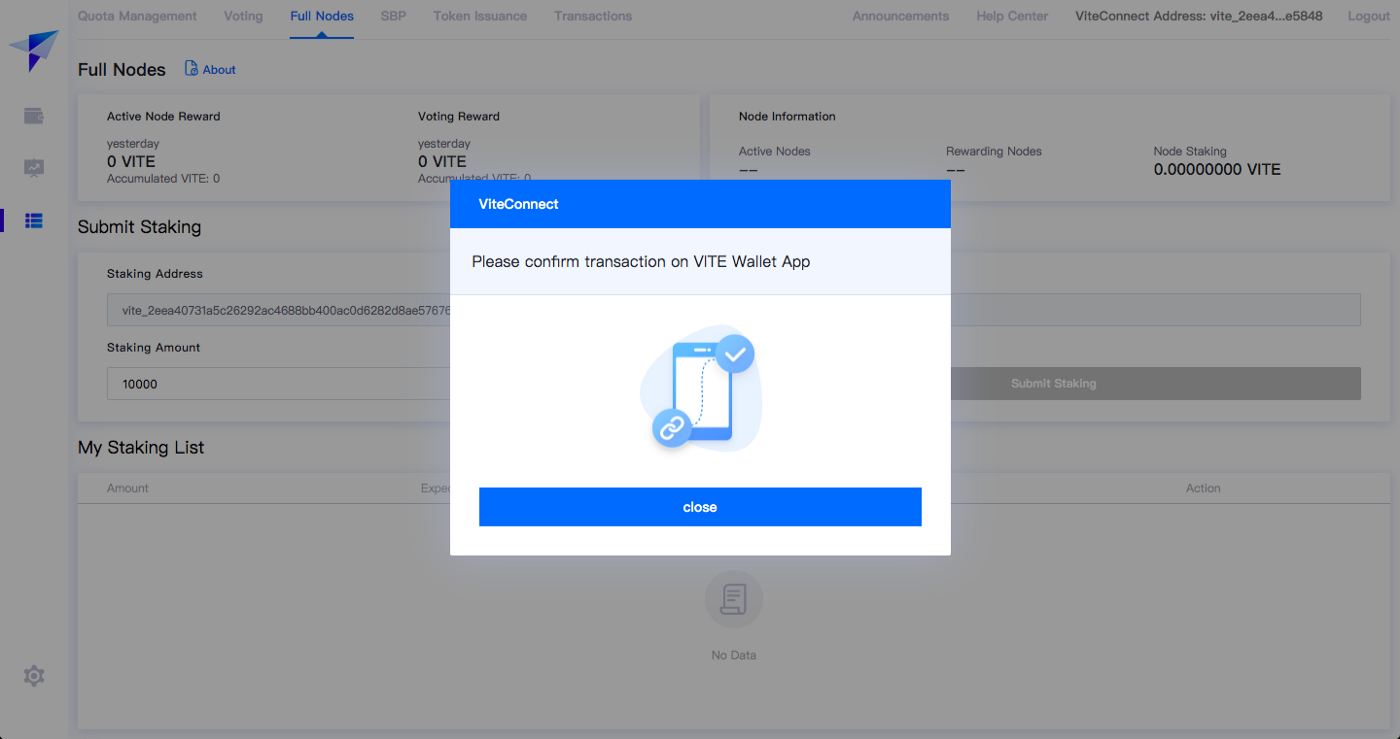Viewport: 1400px width, 739px height.
Task: Switch to Voting tab
Action: click(x=244, y=16)
